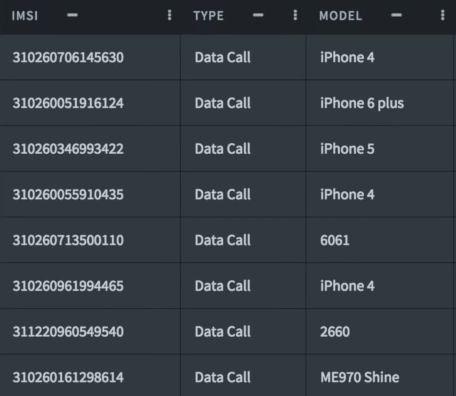Collapse the TYPE column with the dash icon

(258, 15)
